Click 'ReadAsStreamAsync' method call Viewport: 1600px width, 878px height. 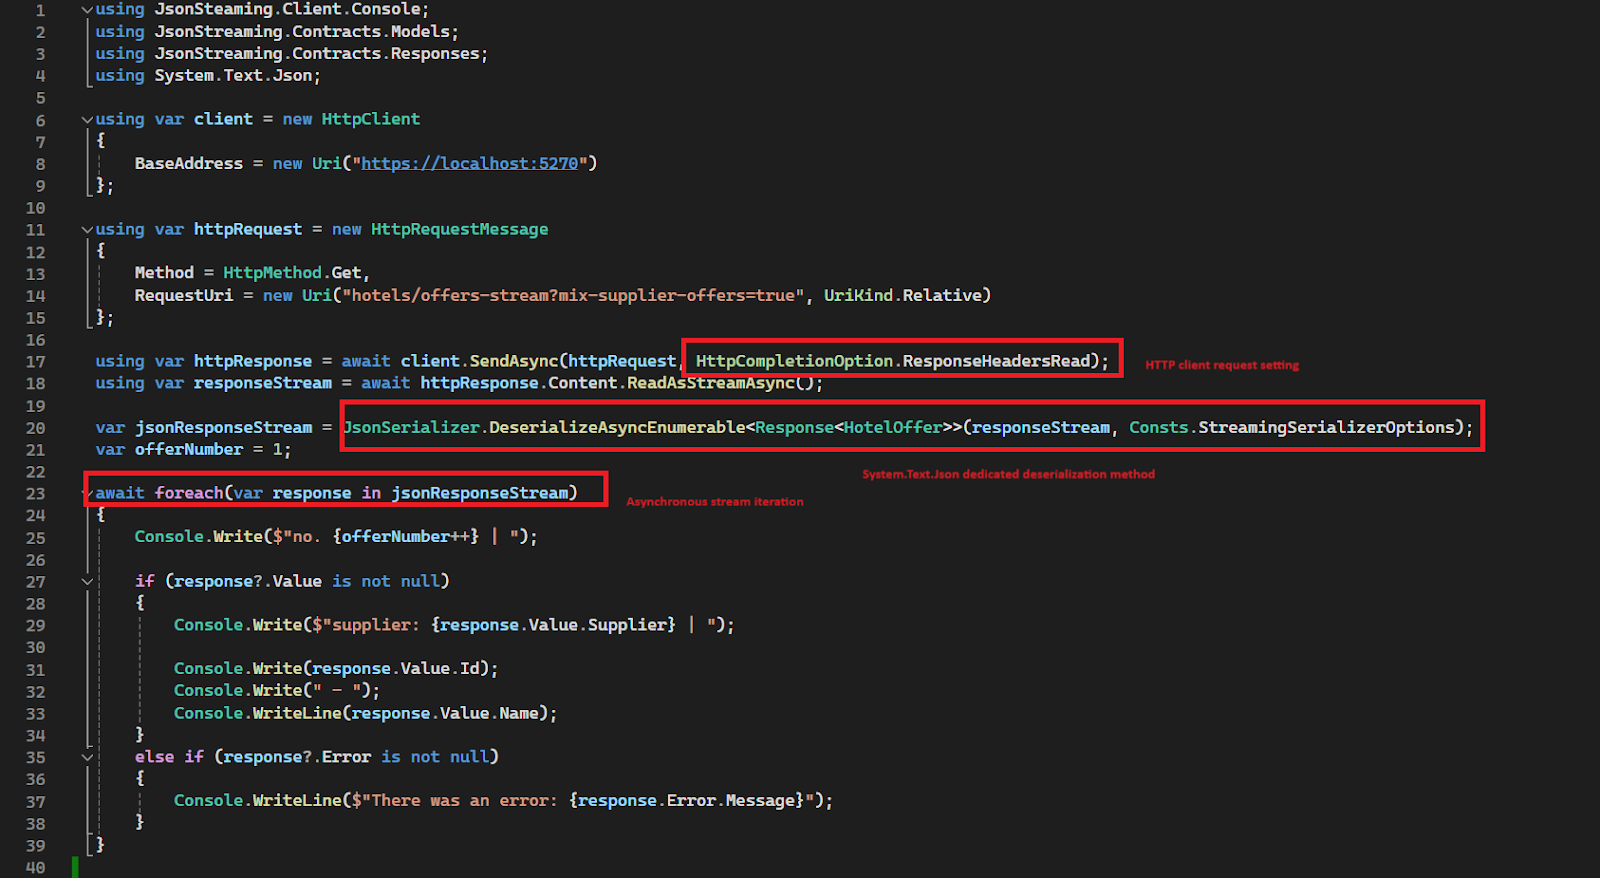(x=711, y=383)
